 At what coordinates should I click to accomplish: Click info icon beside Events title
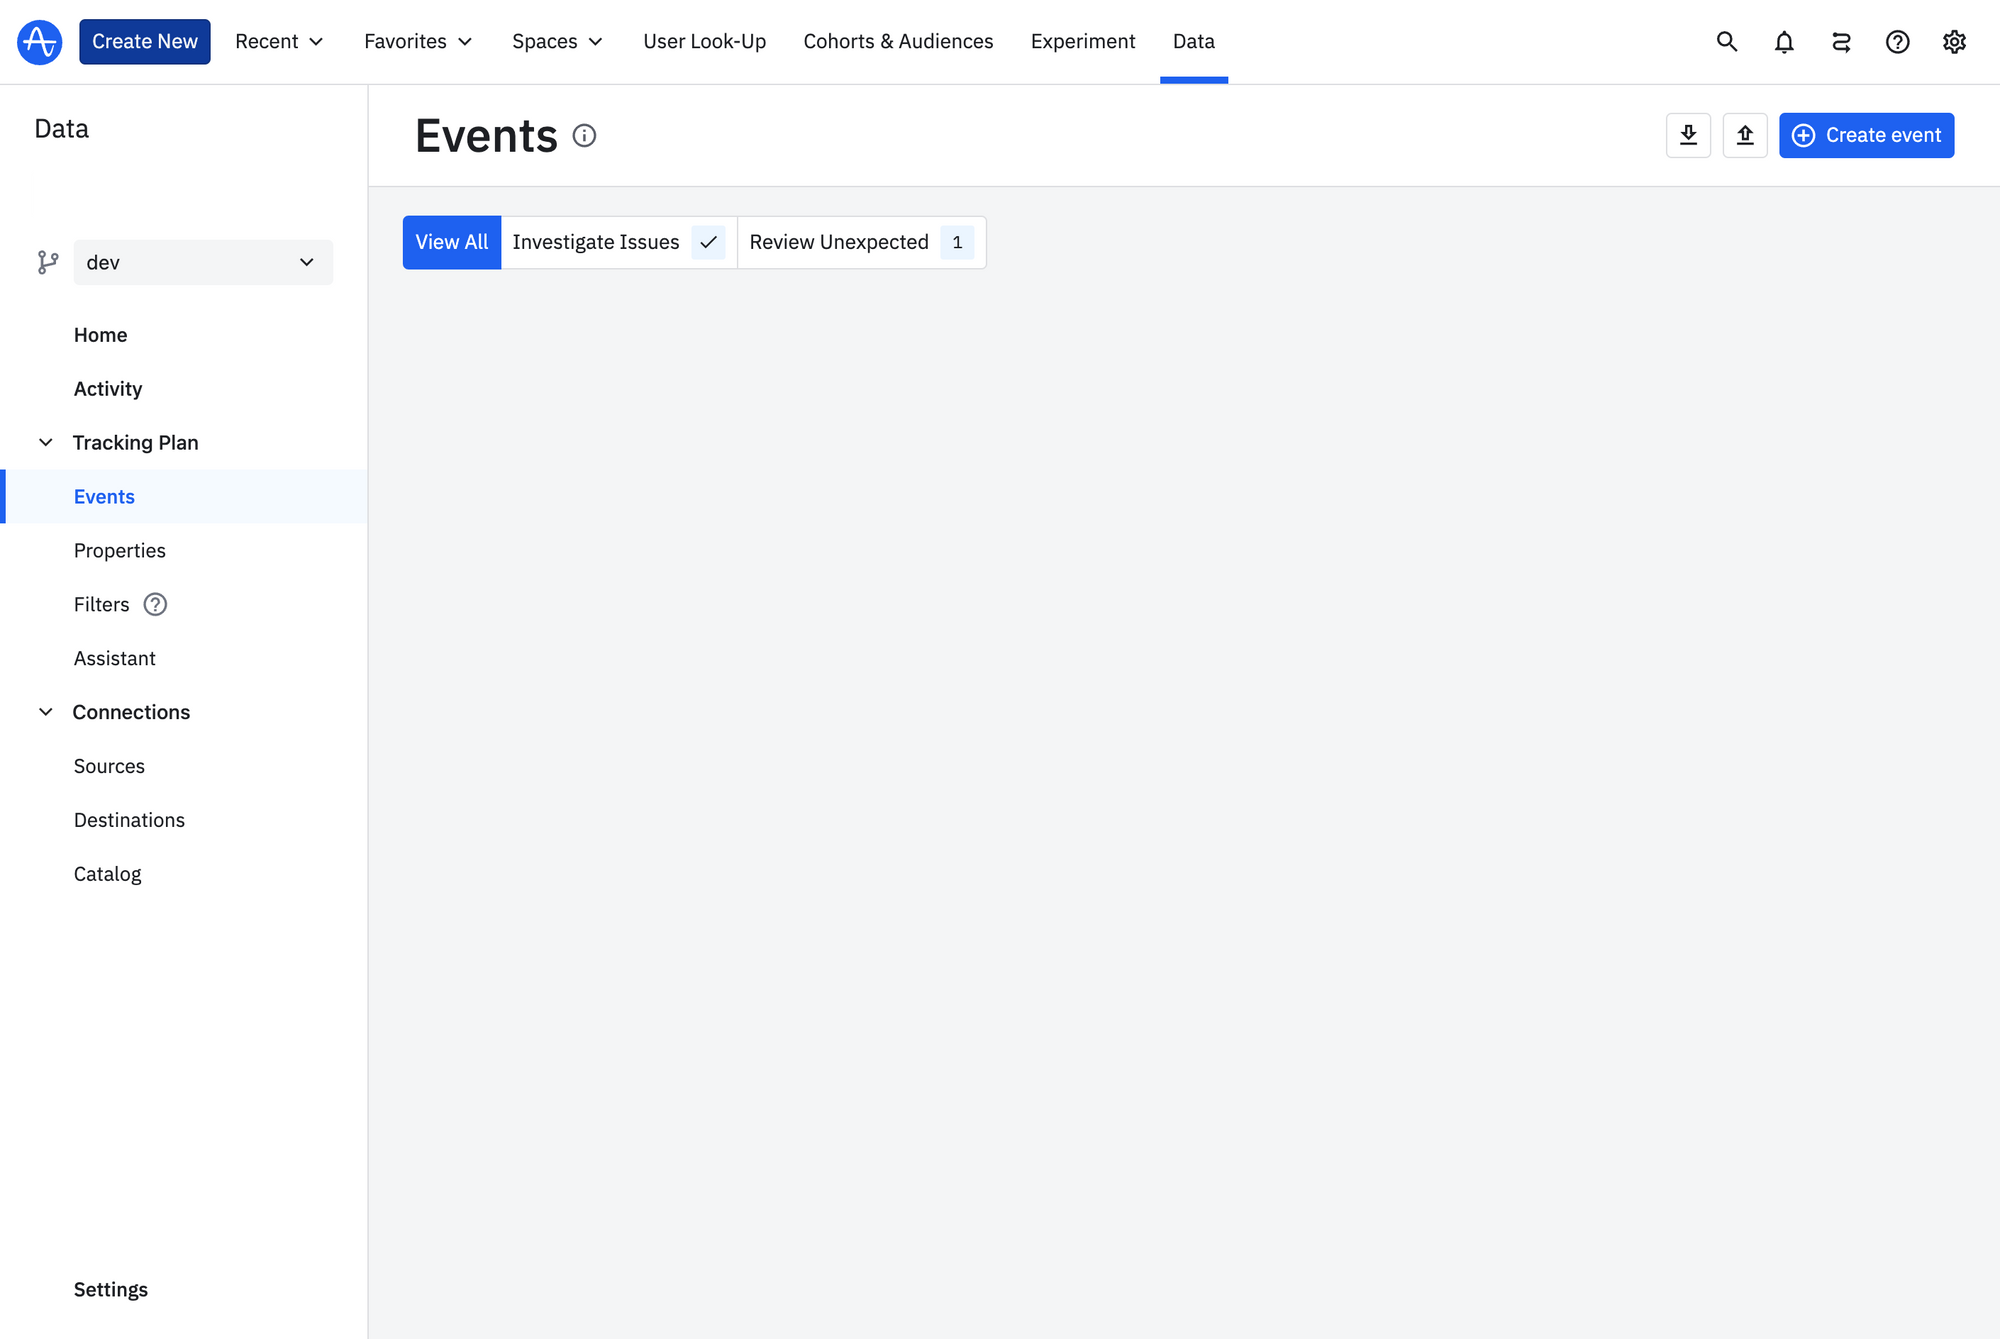584,136
